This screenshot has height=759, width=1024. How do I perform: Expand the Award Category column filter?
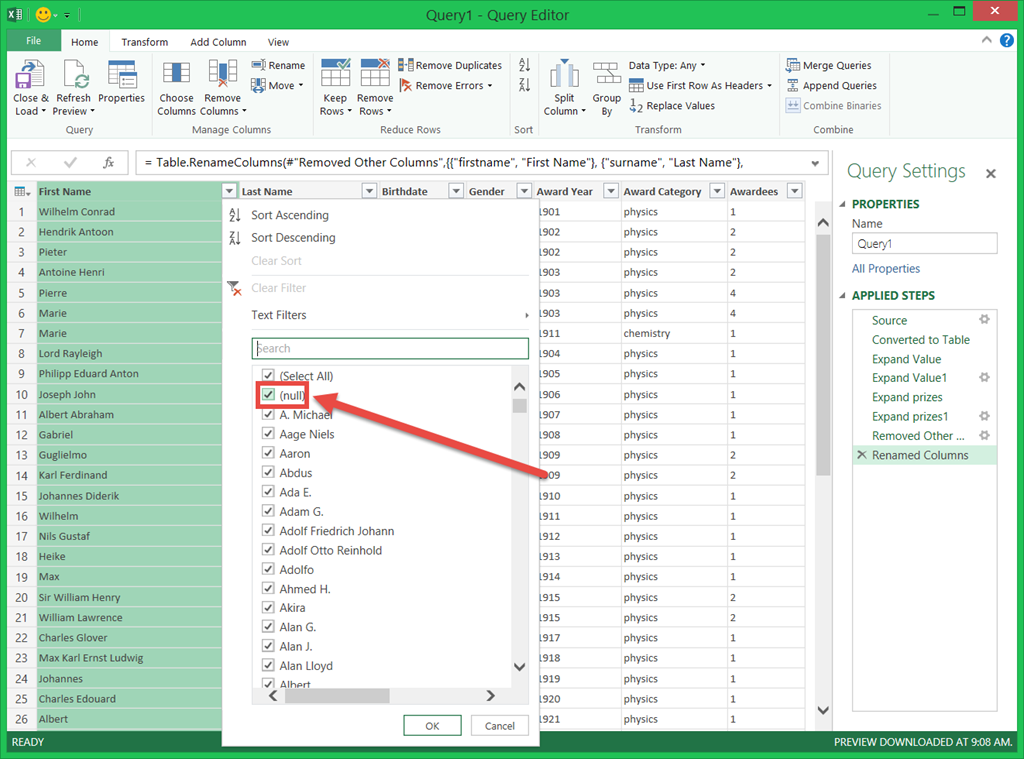click(x=717, y=191)
